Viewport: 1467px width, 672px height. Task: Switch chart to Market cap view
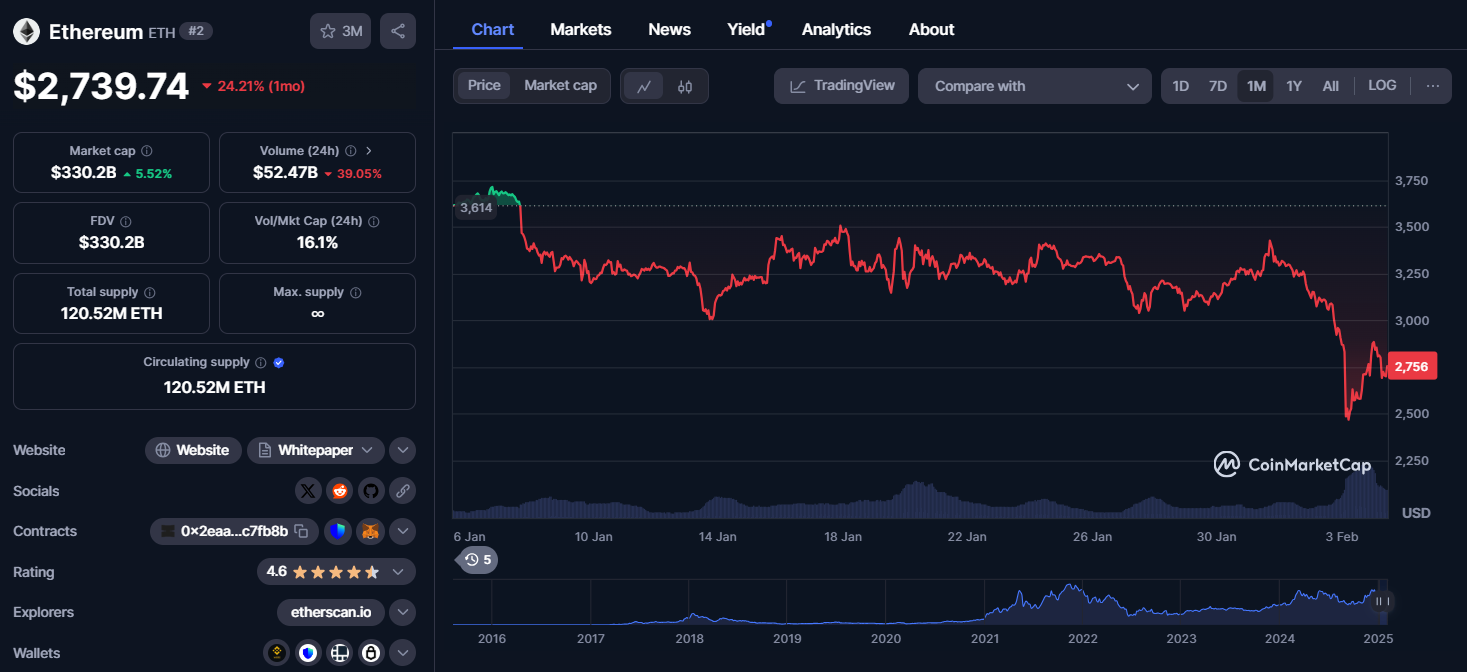click(x=560, y=86)
